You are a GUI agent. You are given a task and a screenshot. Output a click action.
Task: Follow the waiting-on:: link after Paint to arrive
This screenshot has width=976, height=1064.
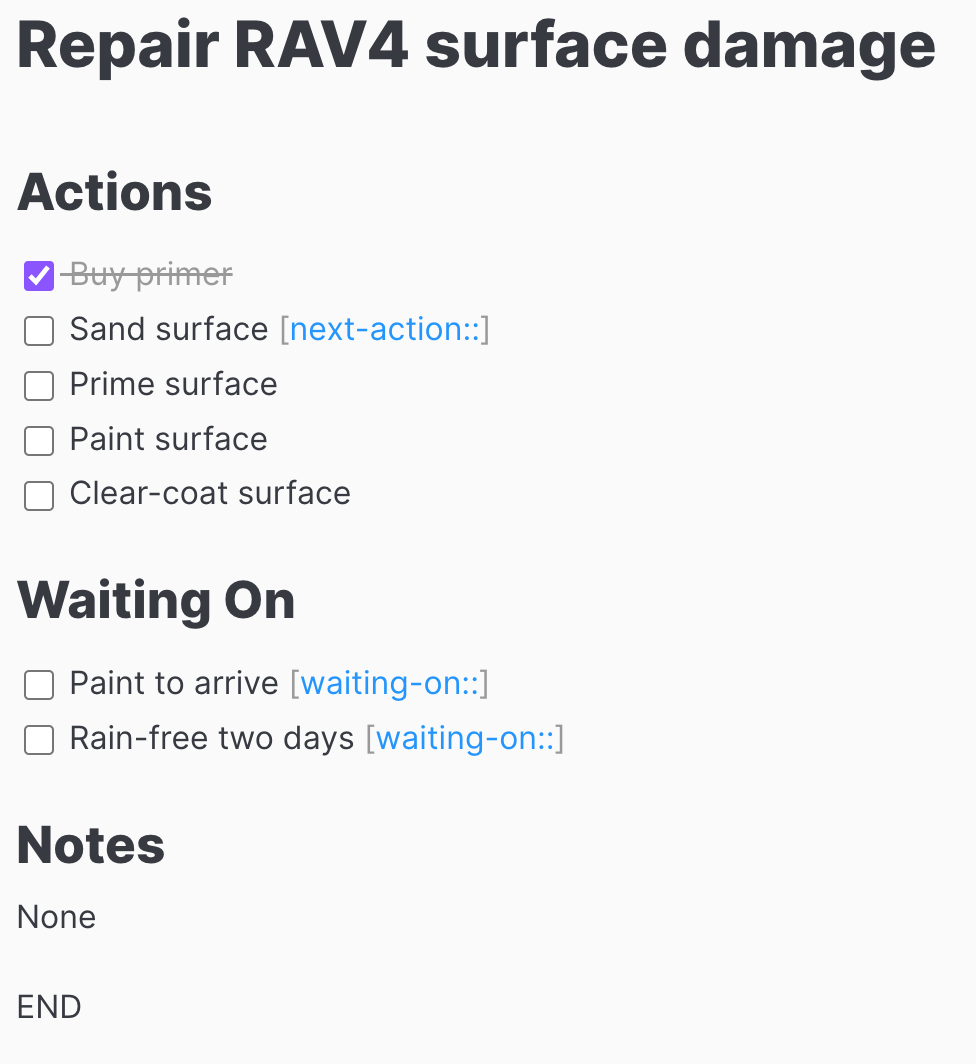(x=390, y=683)
